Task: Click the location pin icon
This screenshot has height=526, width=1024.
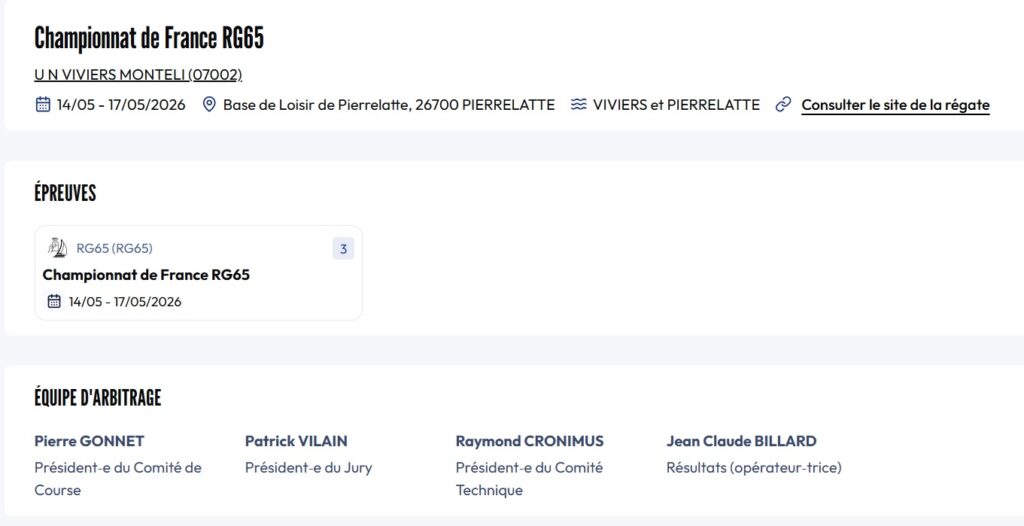Action: 209,105
